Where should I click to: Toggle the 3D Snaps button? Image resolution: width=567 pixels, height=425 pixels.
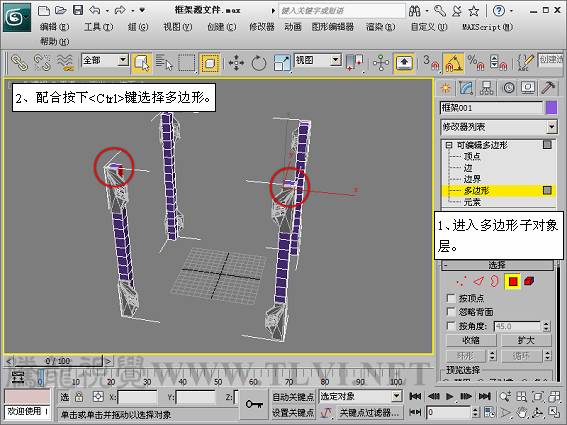pos(431,63)
